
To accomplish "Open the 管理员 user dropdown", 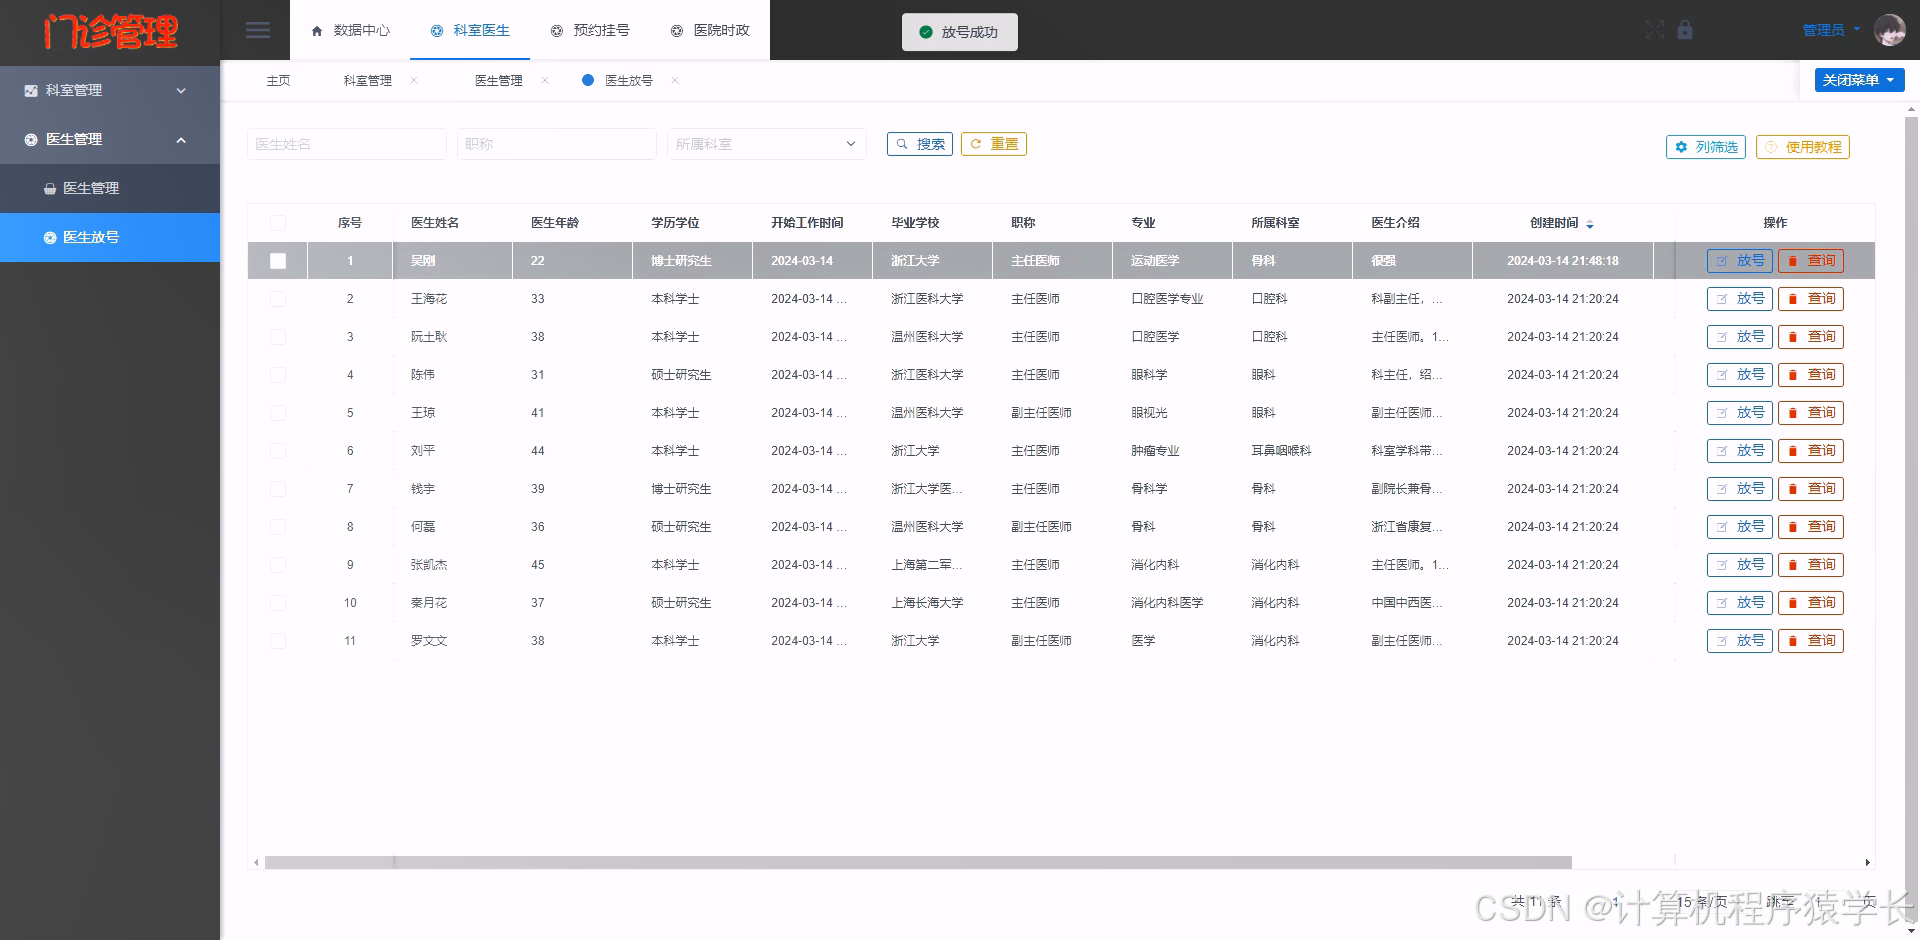I will (x=1831, y=30).
